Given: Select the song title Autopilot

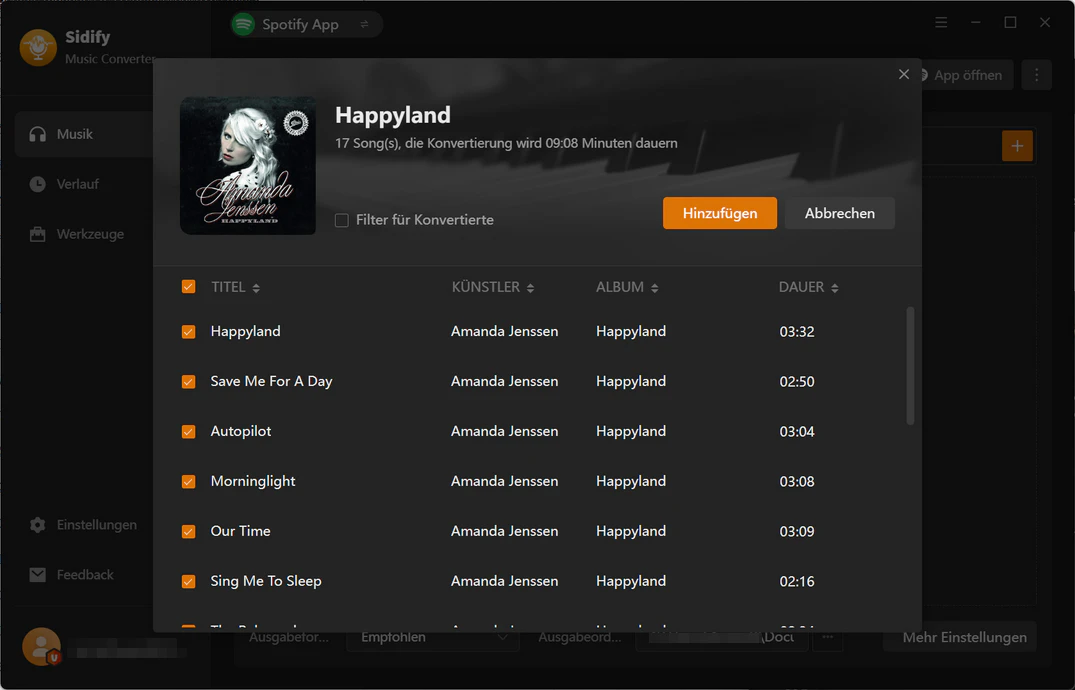Looking at the screenshot, I should 241,431.
